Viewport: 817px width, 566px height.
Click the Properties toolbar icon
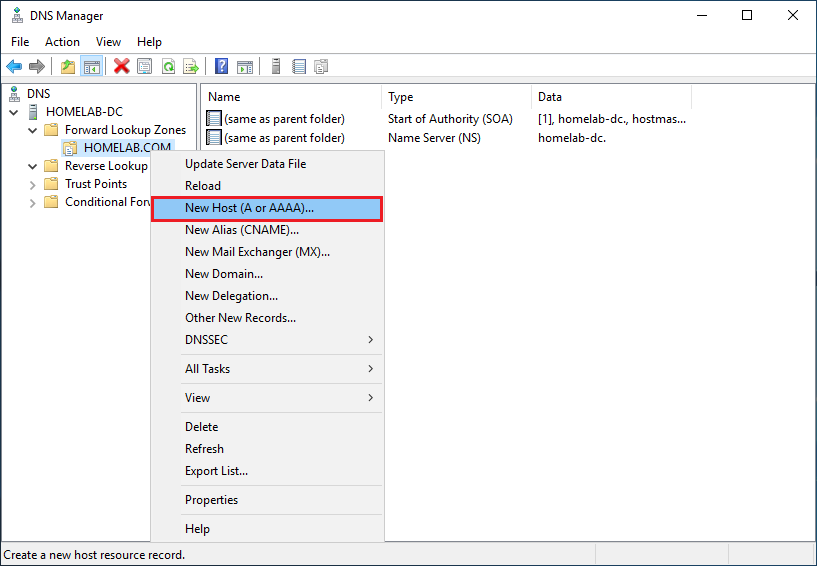[145, 67]
